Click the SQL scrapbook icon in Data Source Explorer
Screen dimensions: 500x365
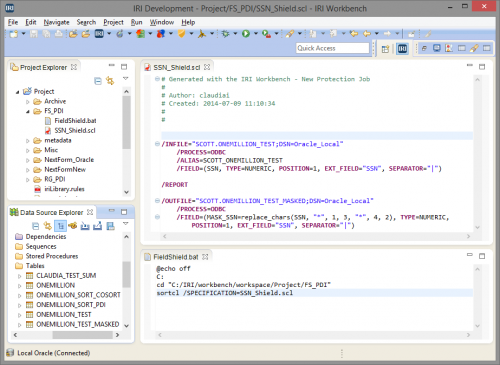tap(110, 226)
